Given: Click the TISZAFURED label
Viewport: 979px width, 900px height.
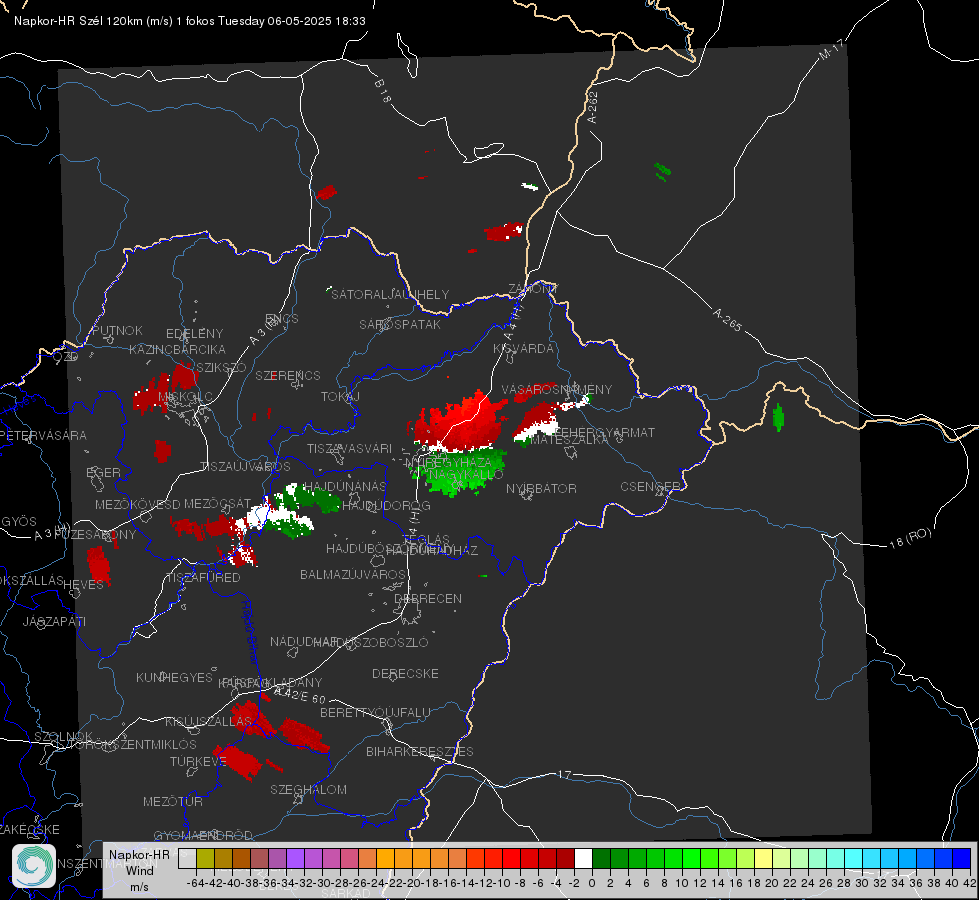Looking at the screenshot, I should 203,578.
